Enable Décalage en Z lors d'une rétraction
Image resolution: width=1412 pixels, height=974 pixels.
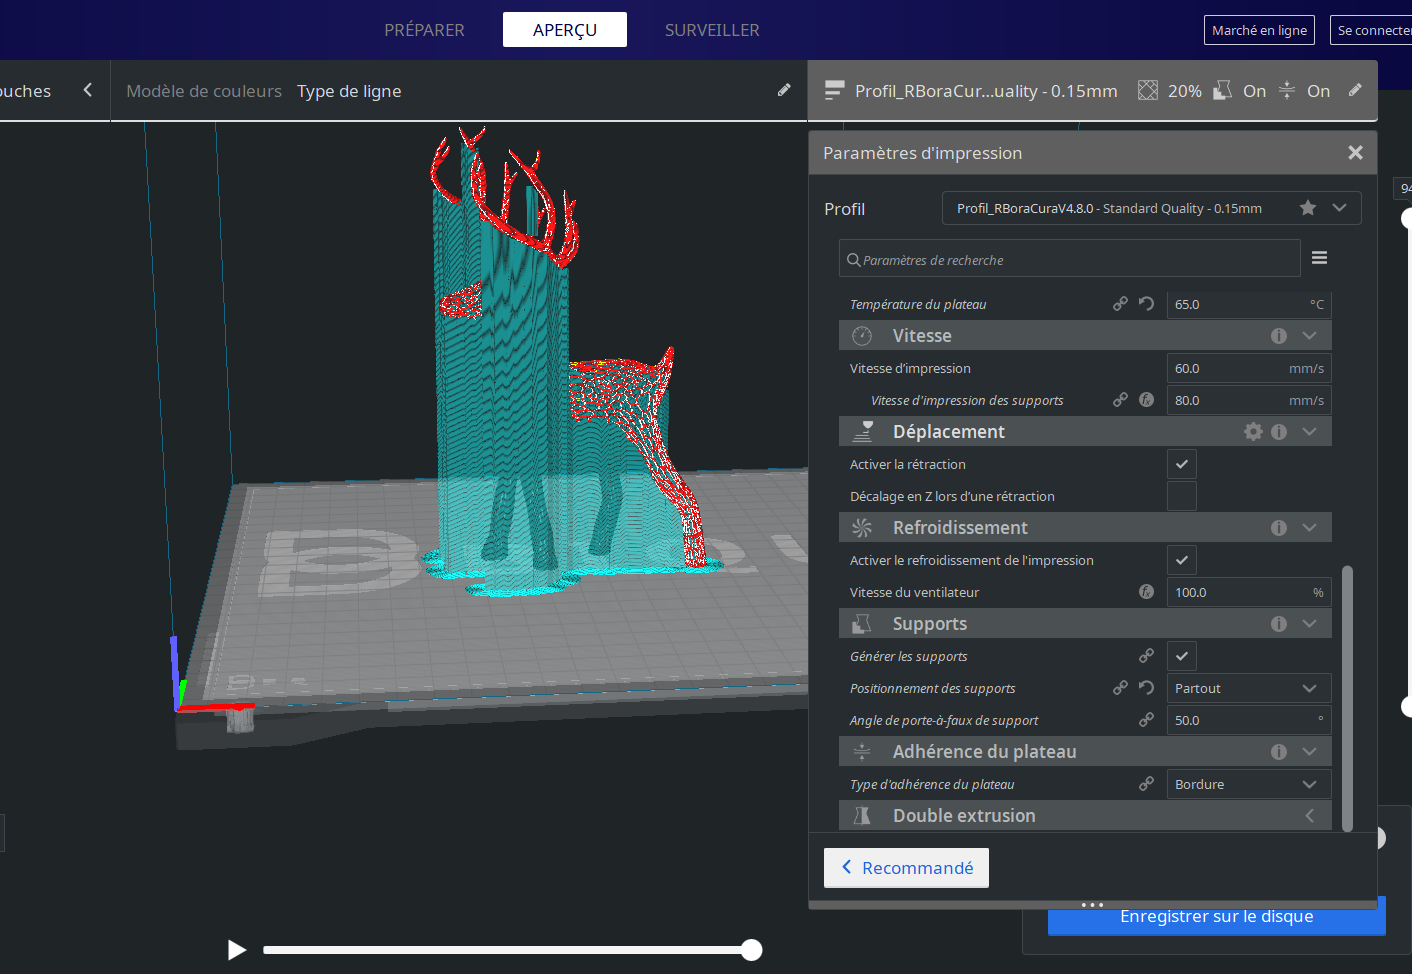point(1181,496)
